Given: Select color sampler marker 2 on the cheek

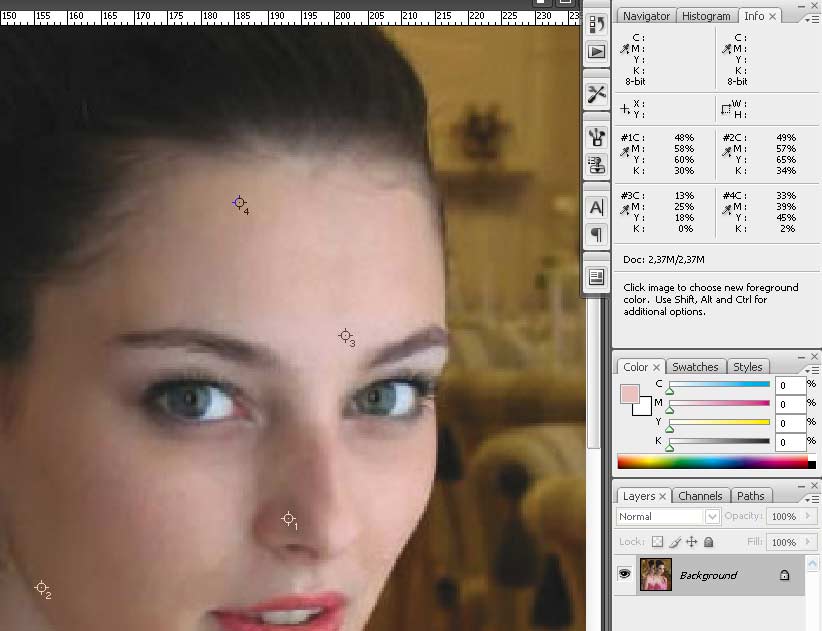Looking at the screenshot, I should pyautogui.click(x=41, y=588).
